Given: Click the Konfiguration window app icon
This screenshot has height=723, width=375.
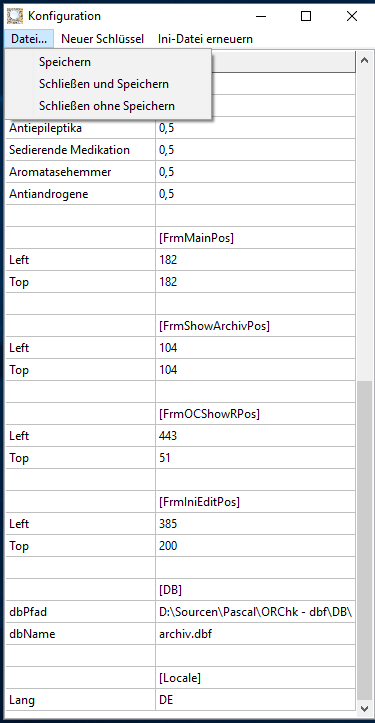Looking at the screenshot, I should coord(15,16).
